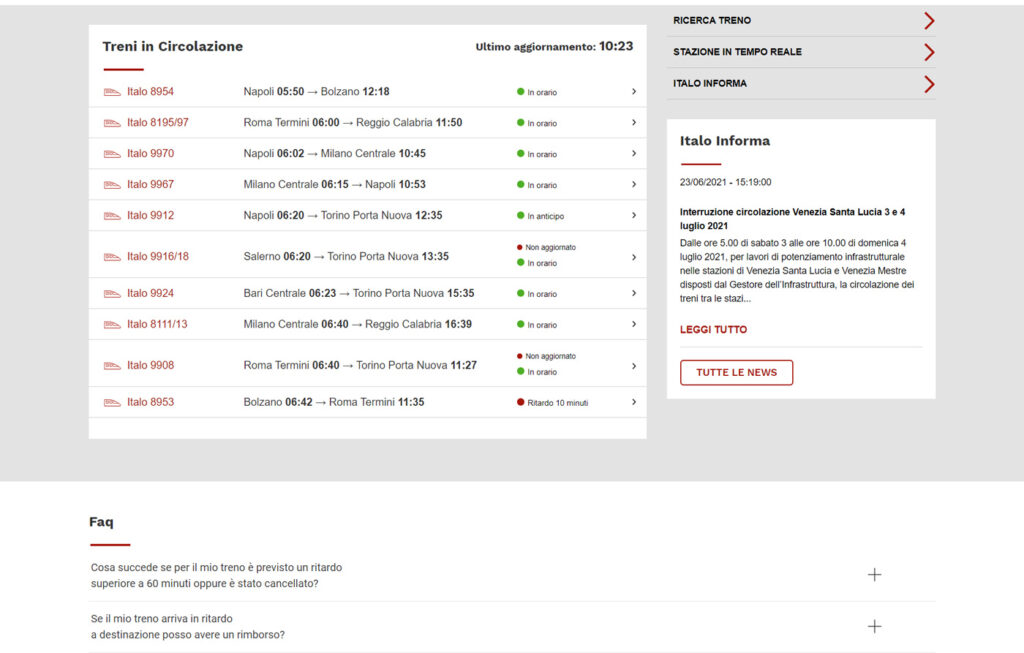
Task: Click the red delay dot for Italo 8953
Action: 520,402
